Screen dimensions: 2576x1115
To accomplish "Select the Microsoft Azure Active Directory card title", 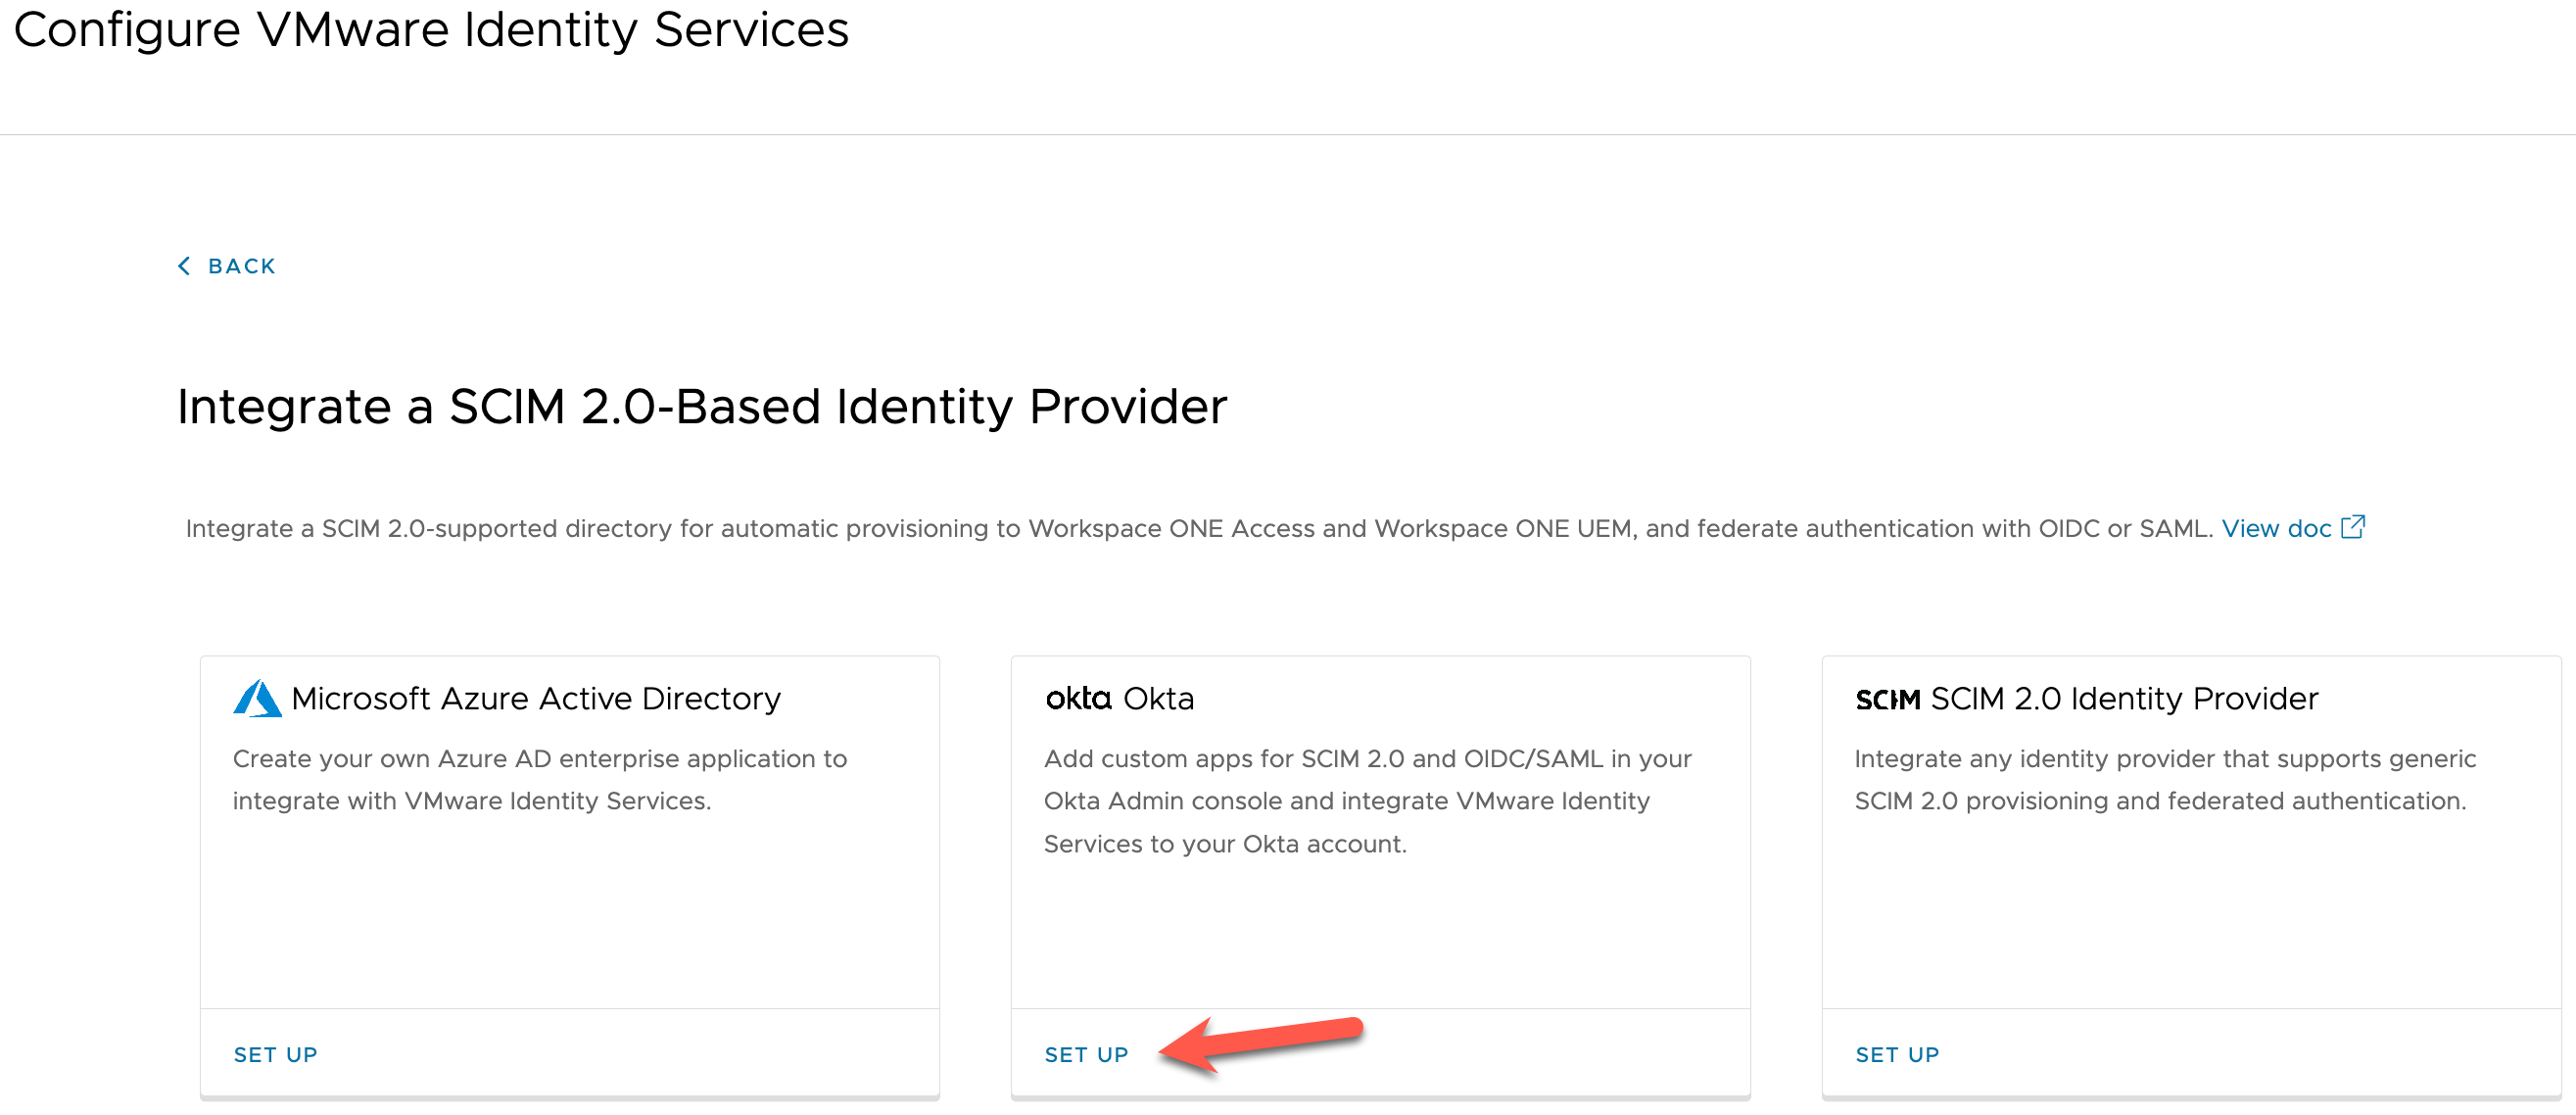I will click(x=536, y=699).
